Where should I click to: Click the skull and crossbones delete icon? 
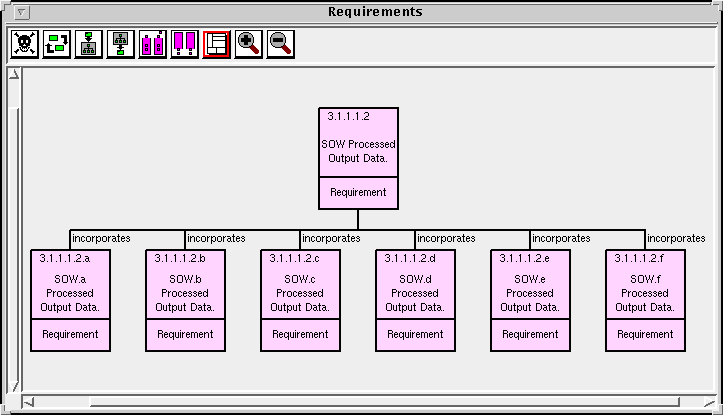pos(24,44)
